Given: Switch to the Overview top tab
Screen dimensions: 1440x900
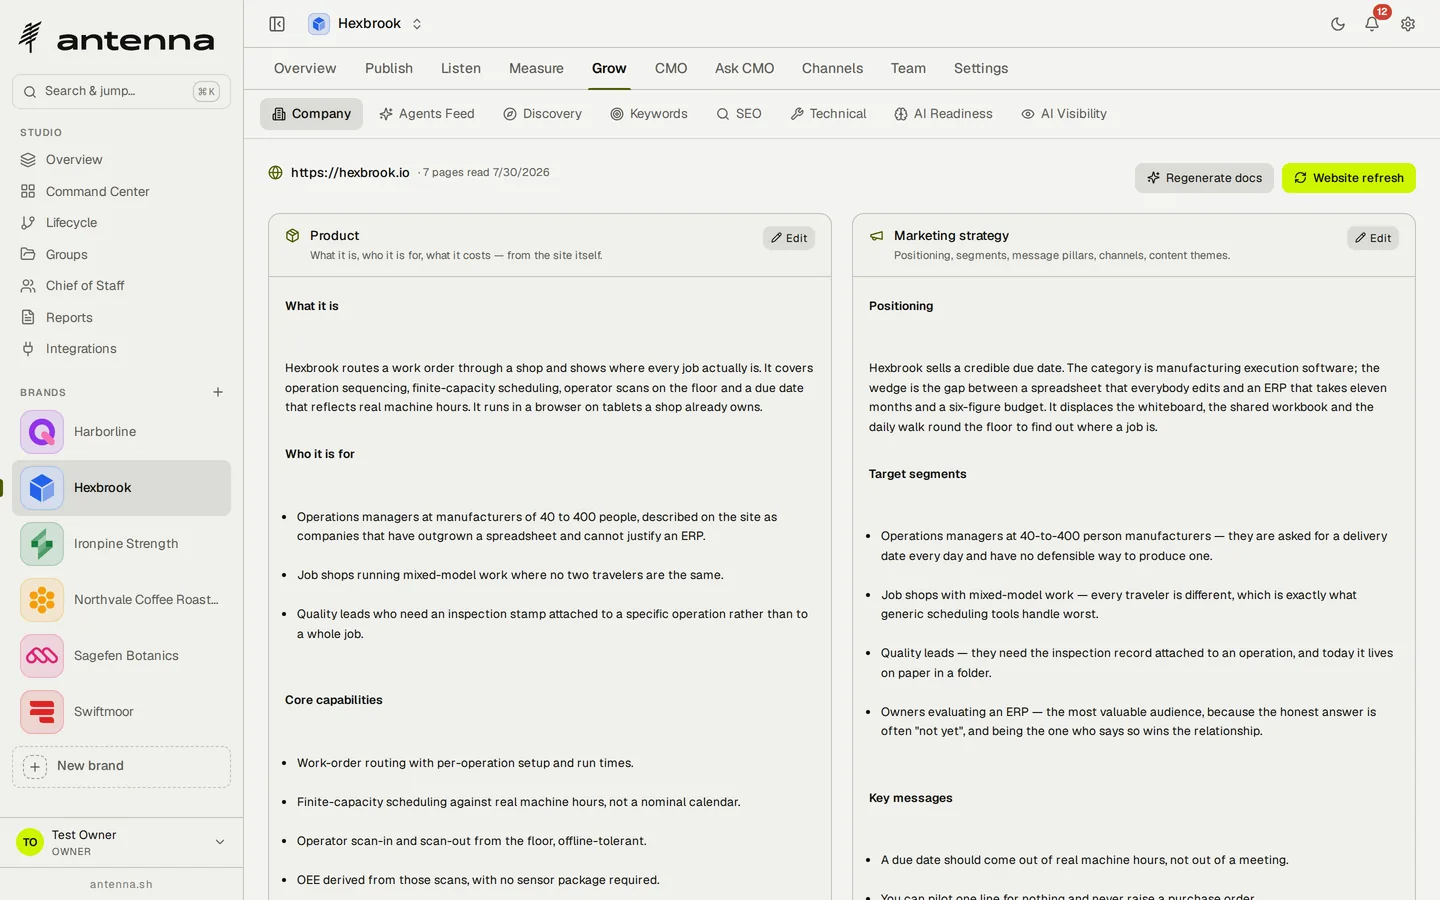Looking at the screenshot, I should (305, 68).
